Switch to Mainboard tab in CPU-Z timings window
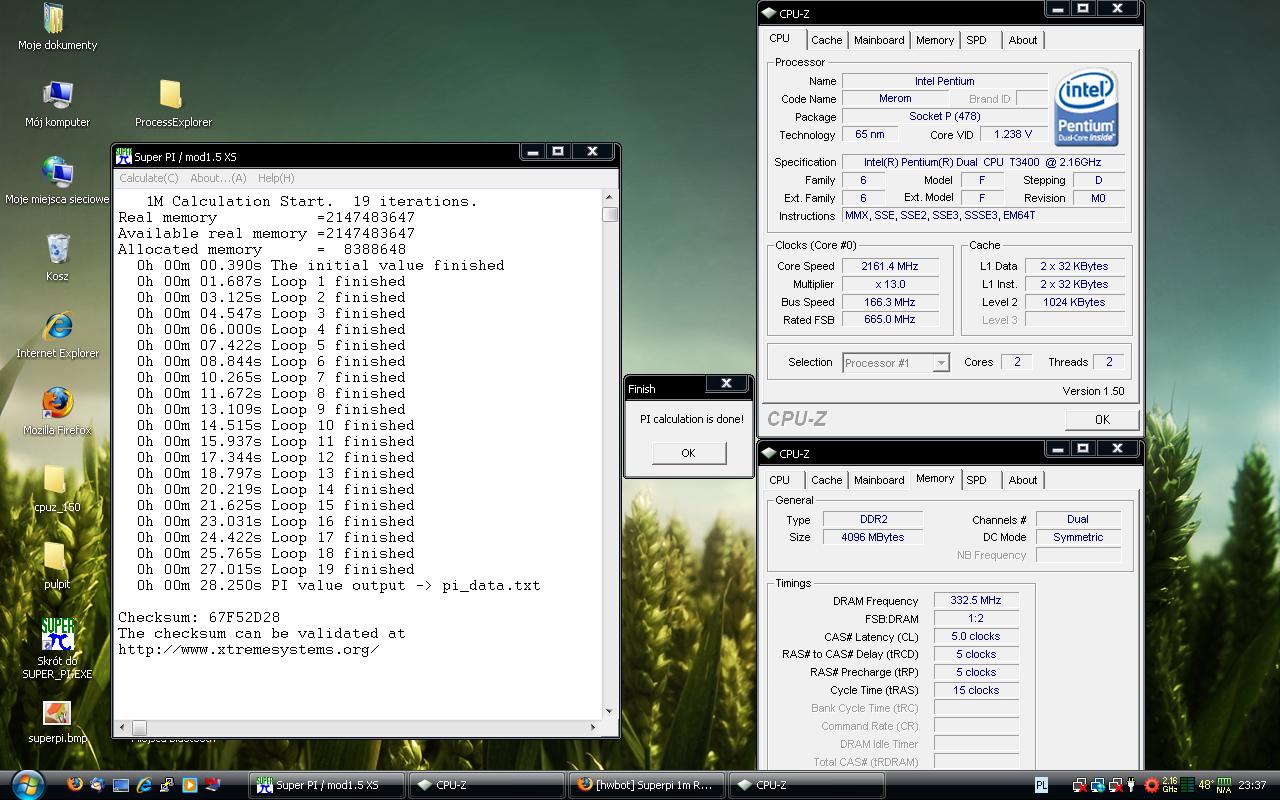 [879, 480]
